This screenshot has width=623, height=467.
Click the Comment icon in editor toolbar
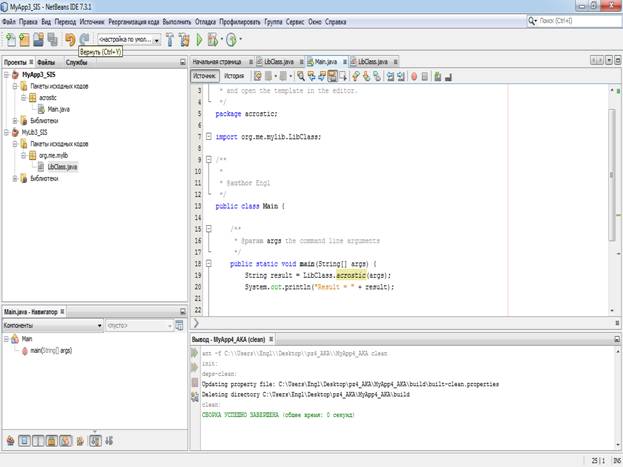click(x=437, y=76)
